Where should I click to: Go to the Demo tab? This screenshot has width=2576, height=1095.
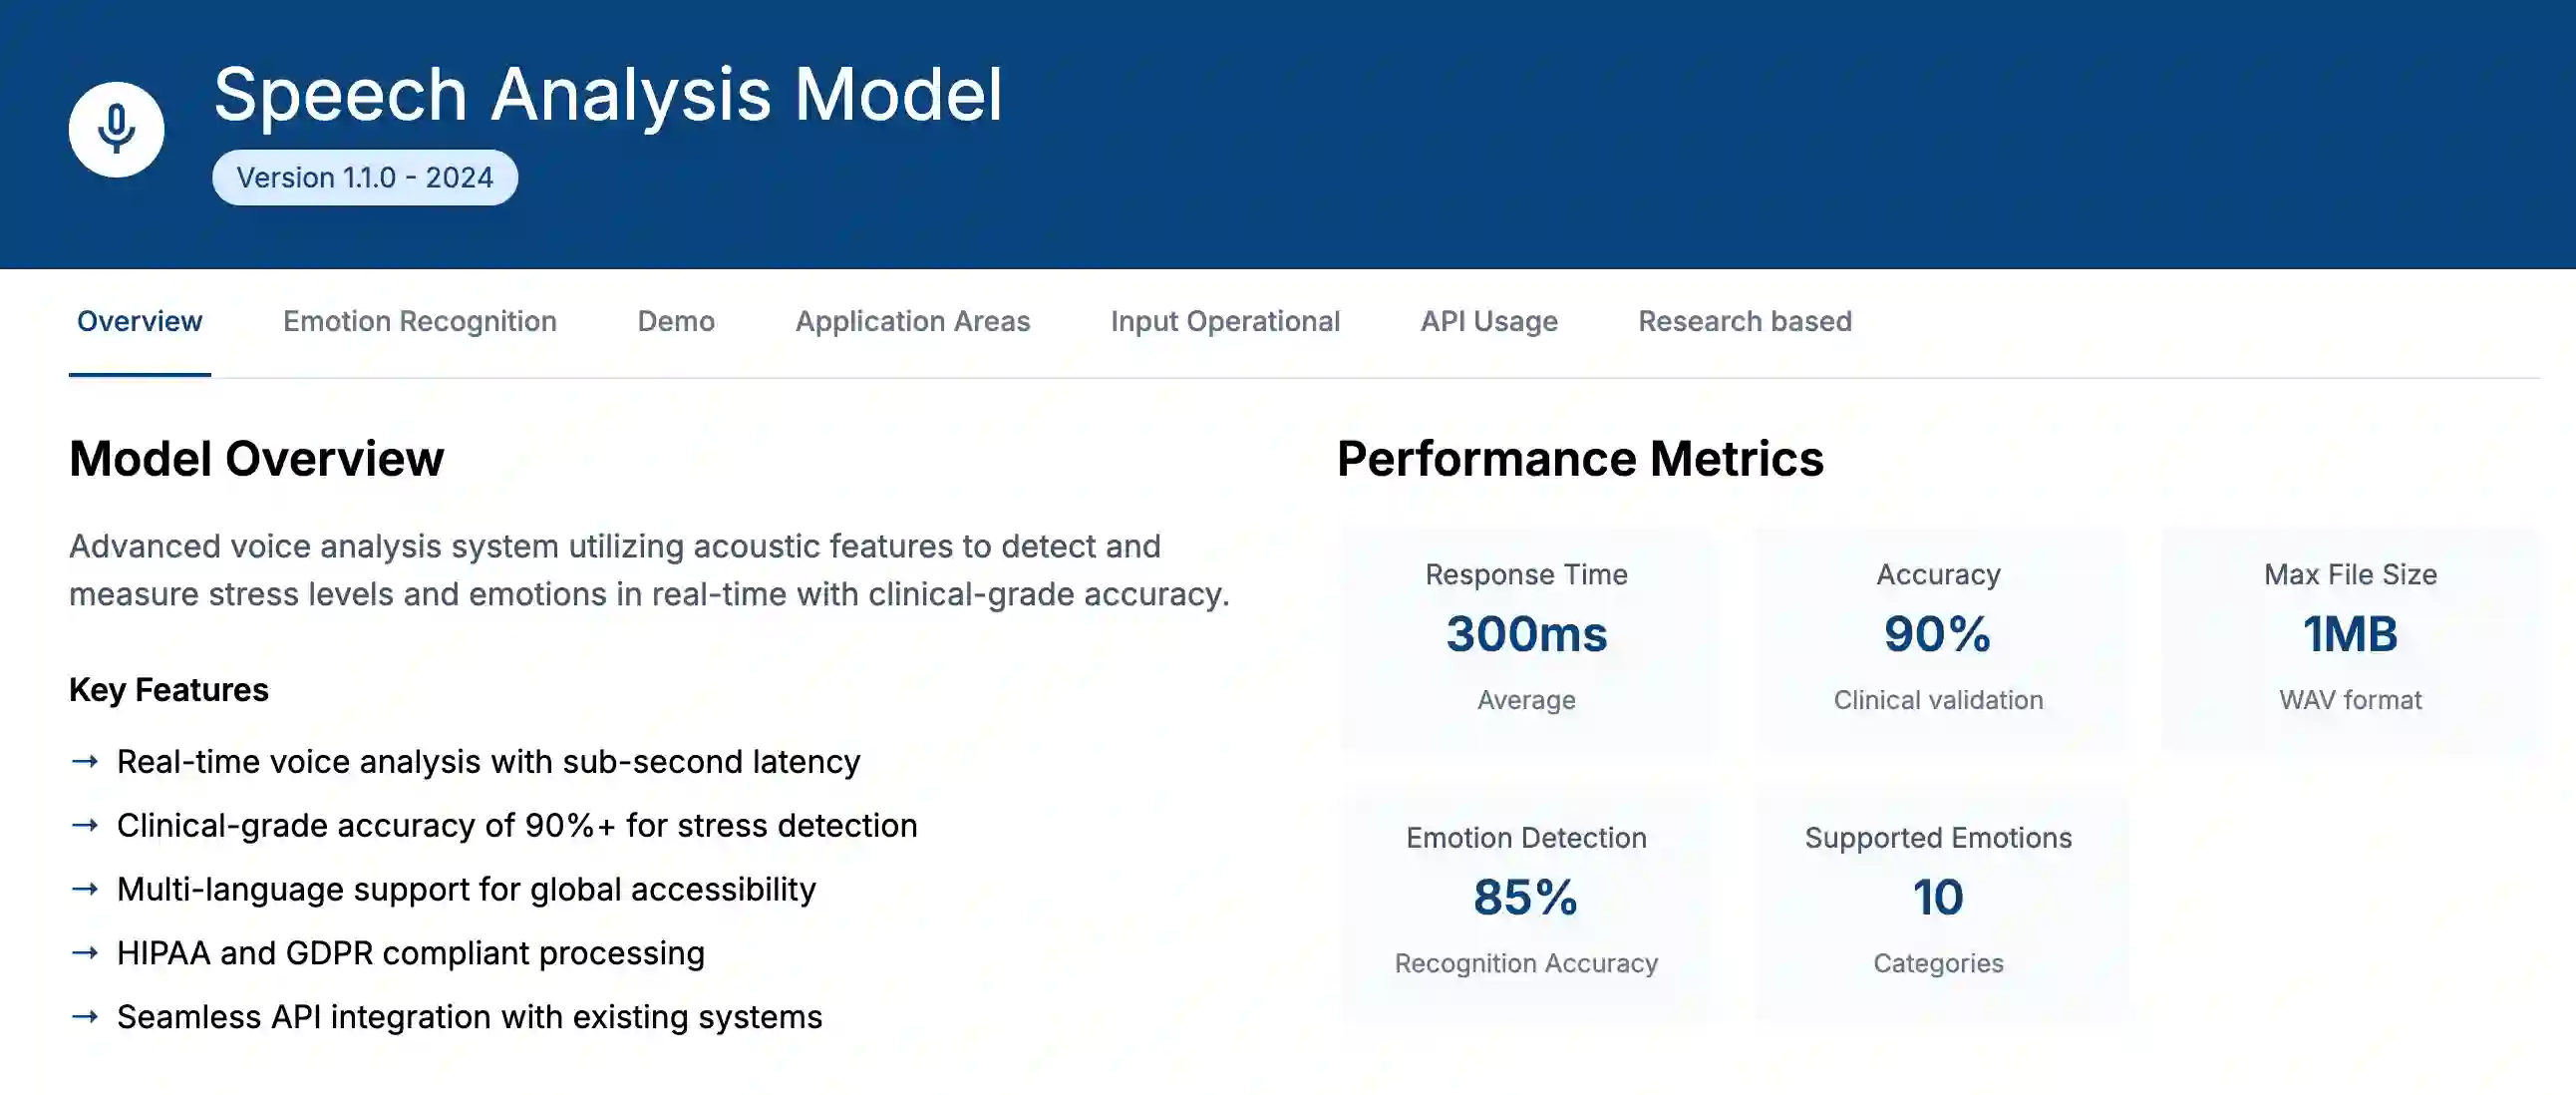coord(676,321)
